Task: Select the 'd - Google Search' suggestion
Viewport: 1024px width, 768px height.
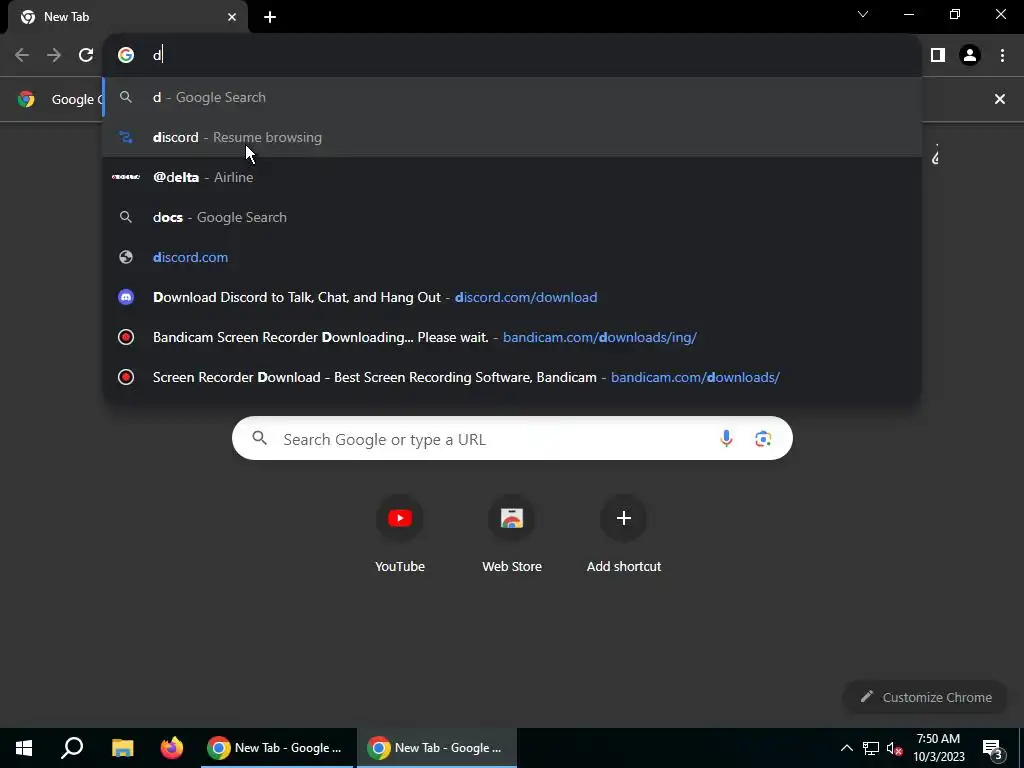Action: (x=512, y=97)
